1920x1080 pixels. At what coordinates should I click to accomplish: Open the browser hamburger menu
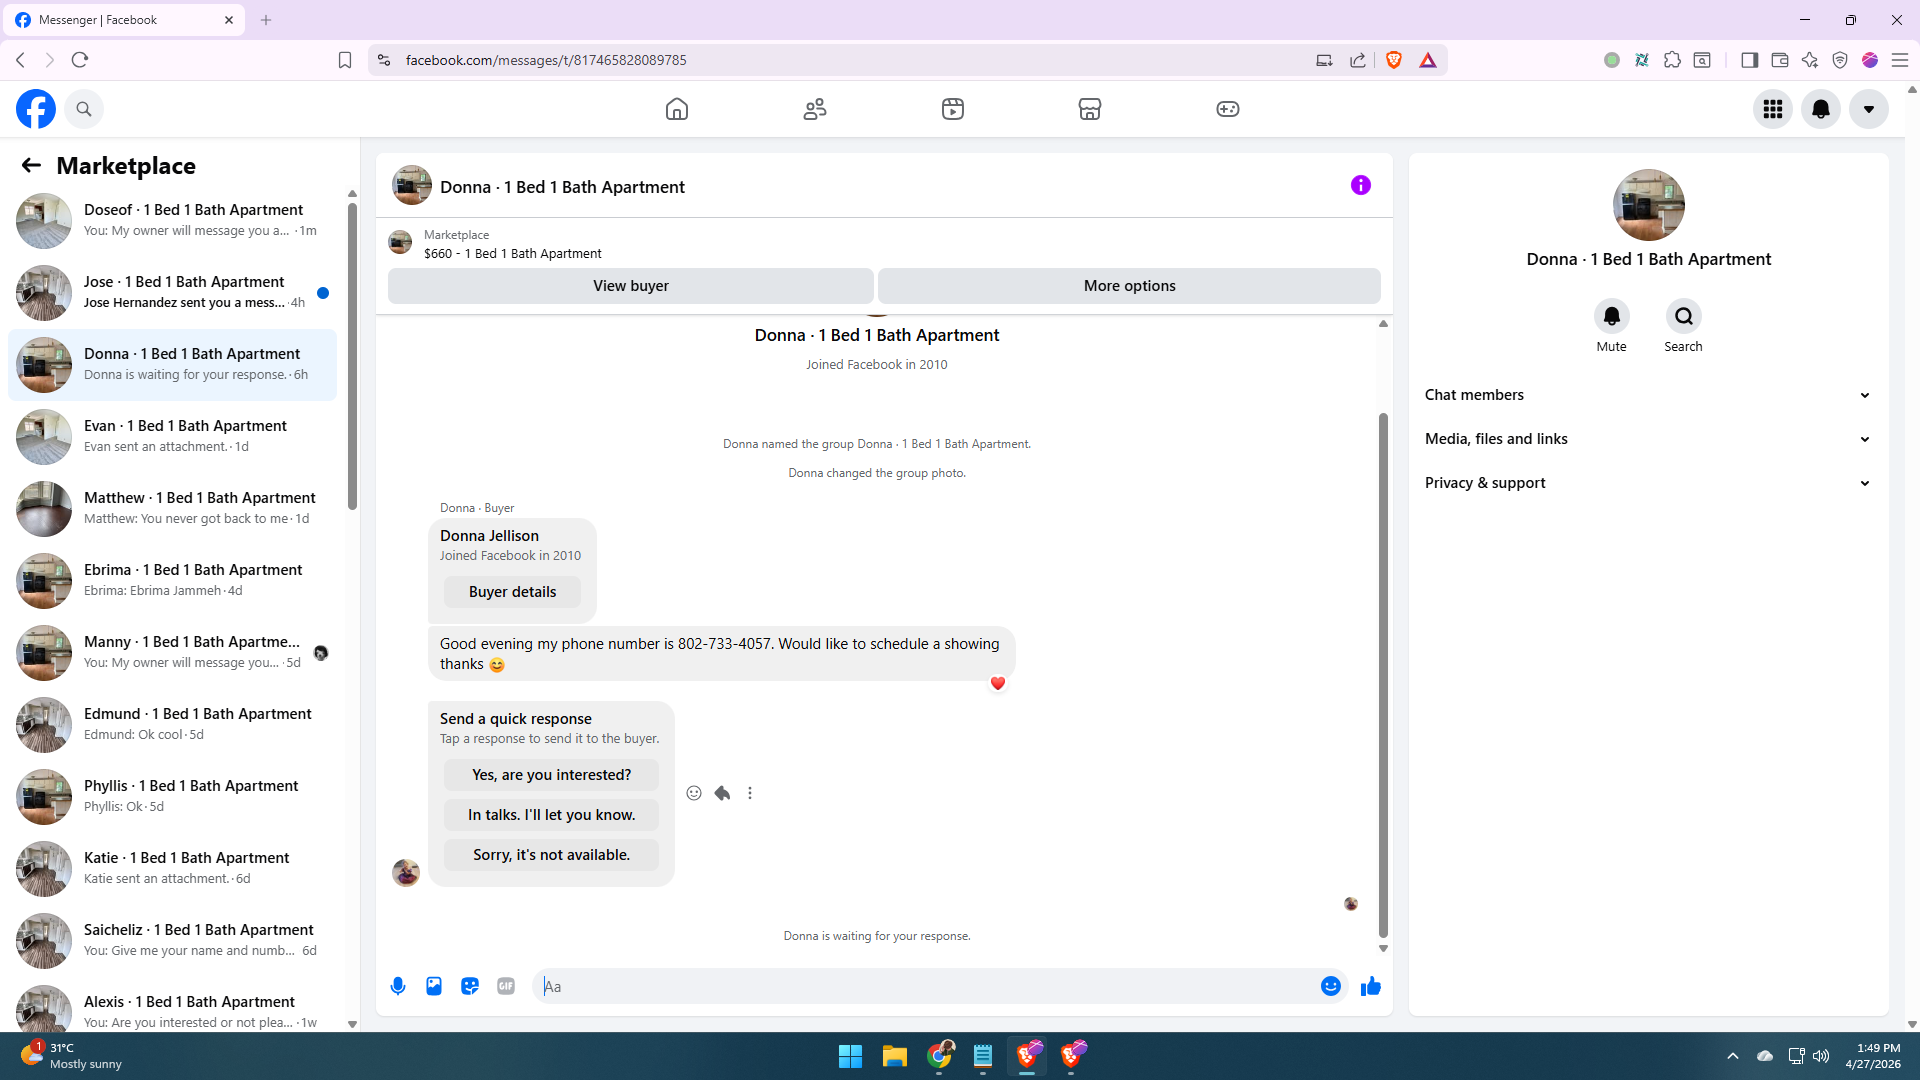(1900, 60)
